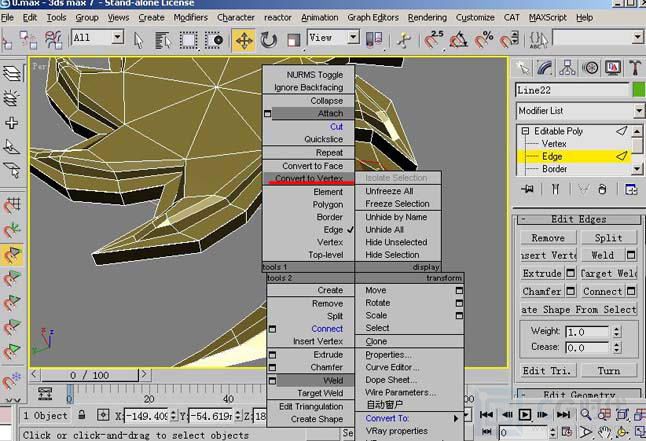Open the Motion command panel tab
The width and height of the screenshot is (646, 441).
pos(590,68)
